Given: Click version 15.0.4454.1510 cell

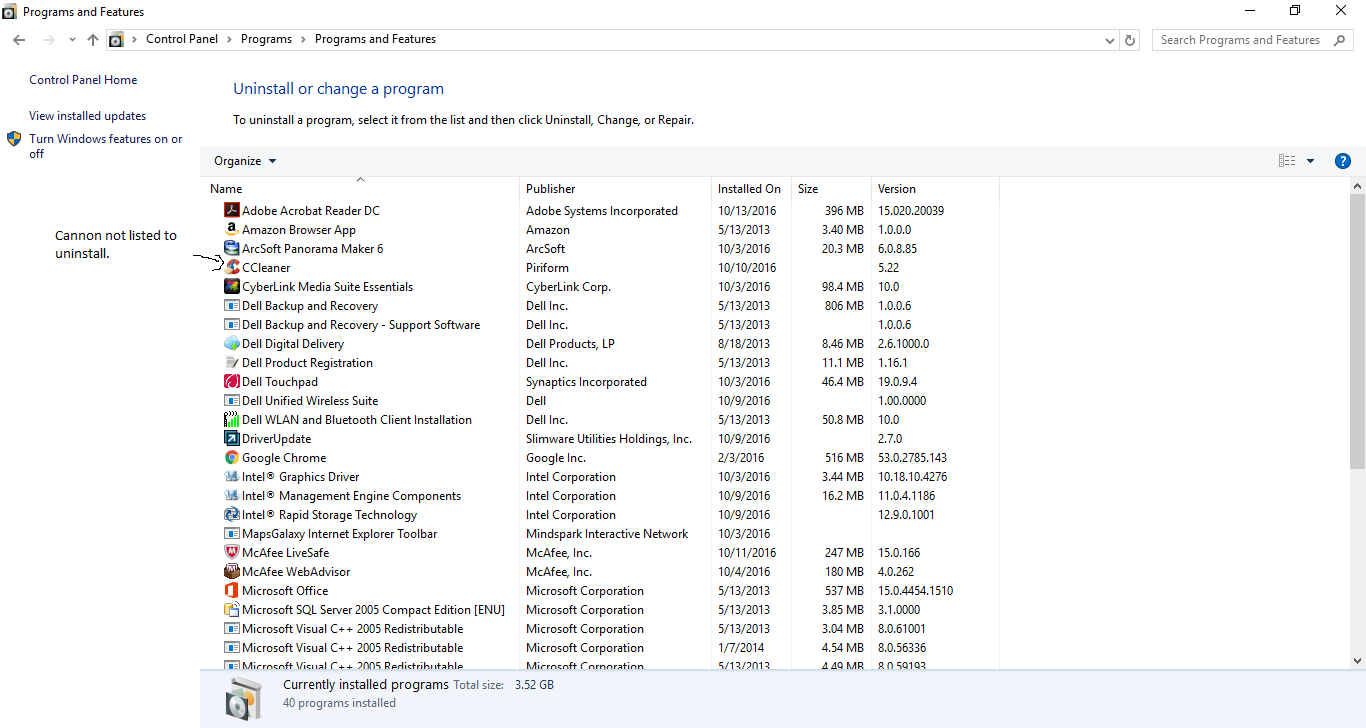Looking at the screenshot, I should pos(915,591).
